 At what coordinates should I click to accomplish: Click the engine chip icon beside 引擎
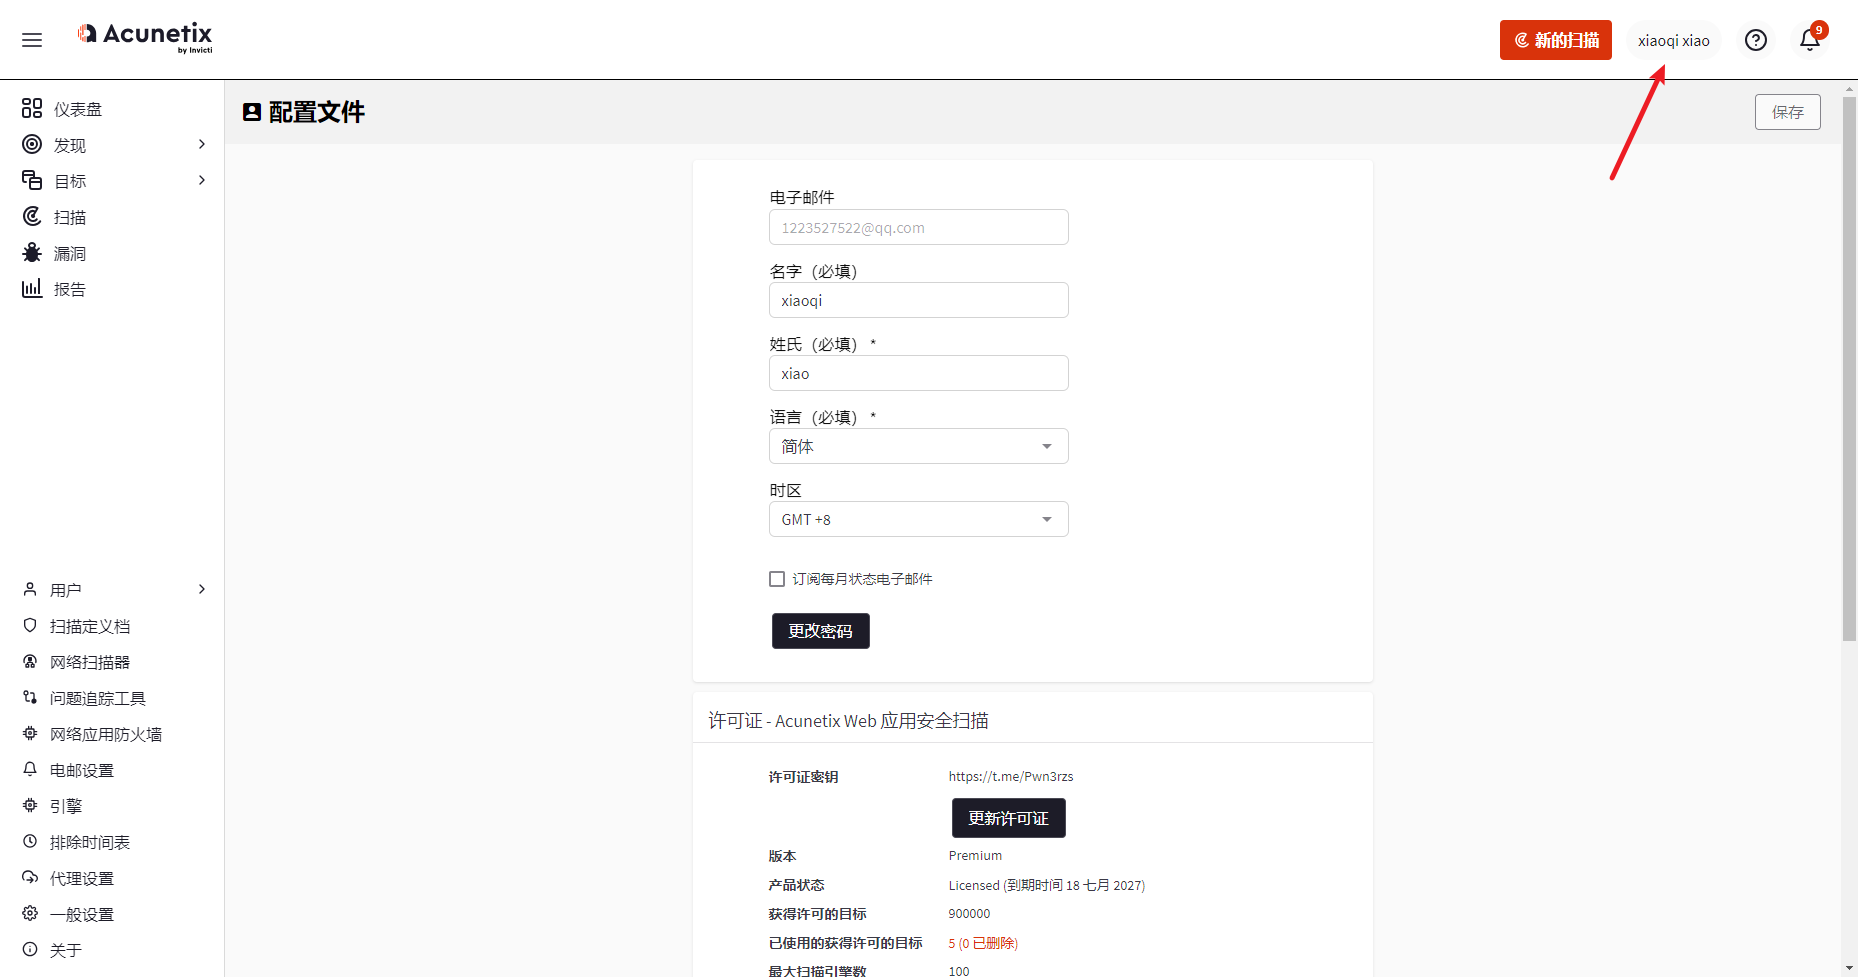tap(30, 805)
